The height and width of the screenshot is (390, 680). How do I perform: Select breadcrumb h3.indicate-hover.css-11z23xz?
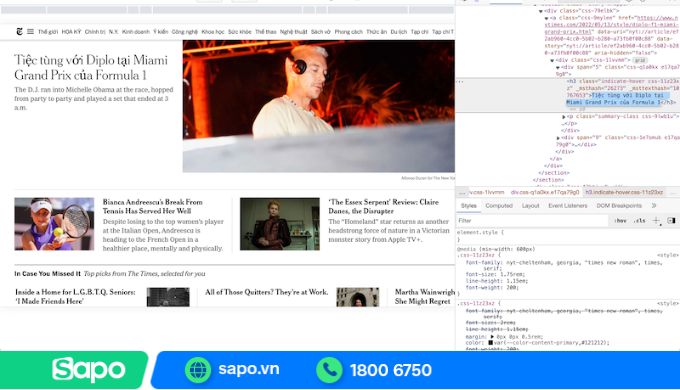[x=624, y=192]
